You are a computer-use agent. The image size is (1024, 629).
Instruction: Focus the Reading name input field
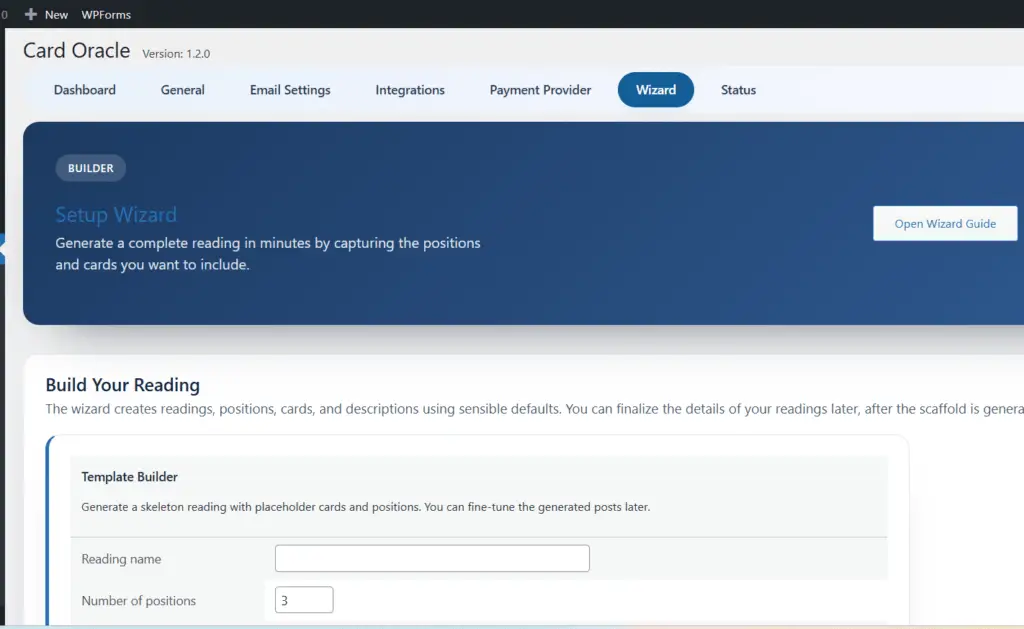pos(432,558)
